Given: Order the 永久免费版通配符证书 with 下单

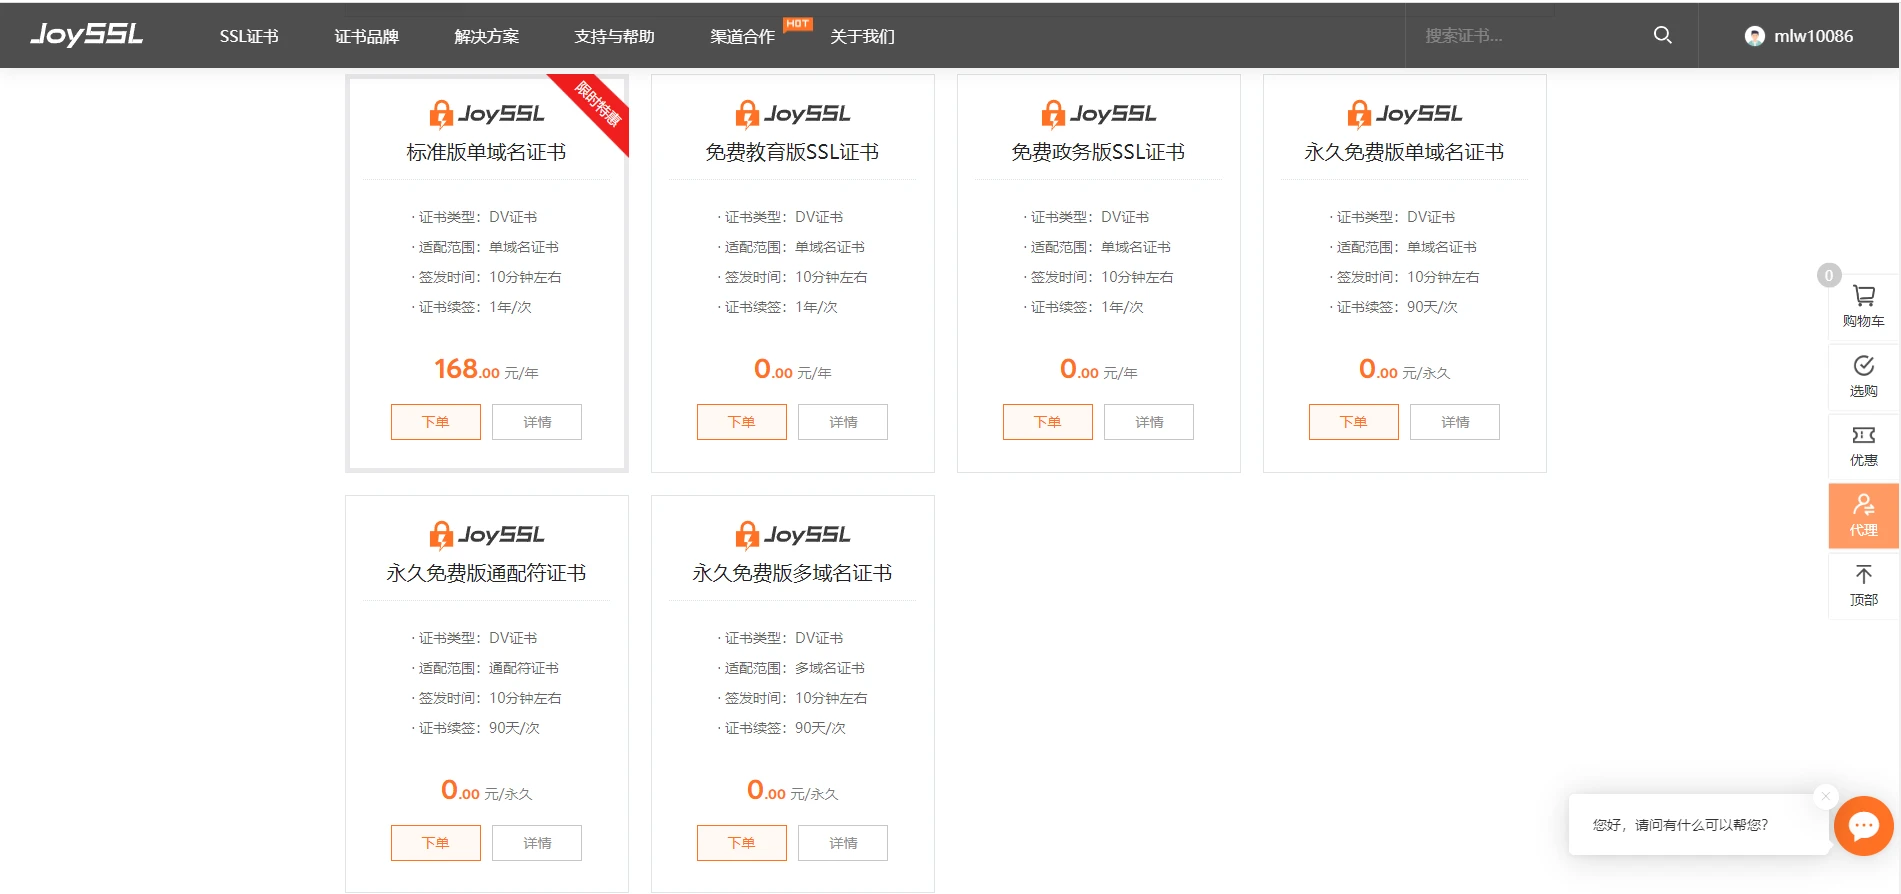Looking at the screenshot, I should (435, 843).
